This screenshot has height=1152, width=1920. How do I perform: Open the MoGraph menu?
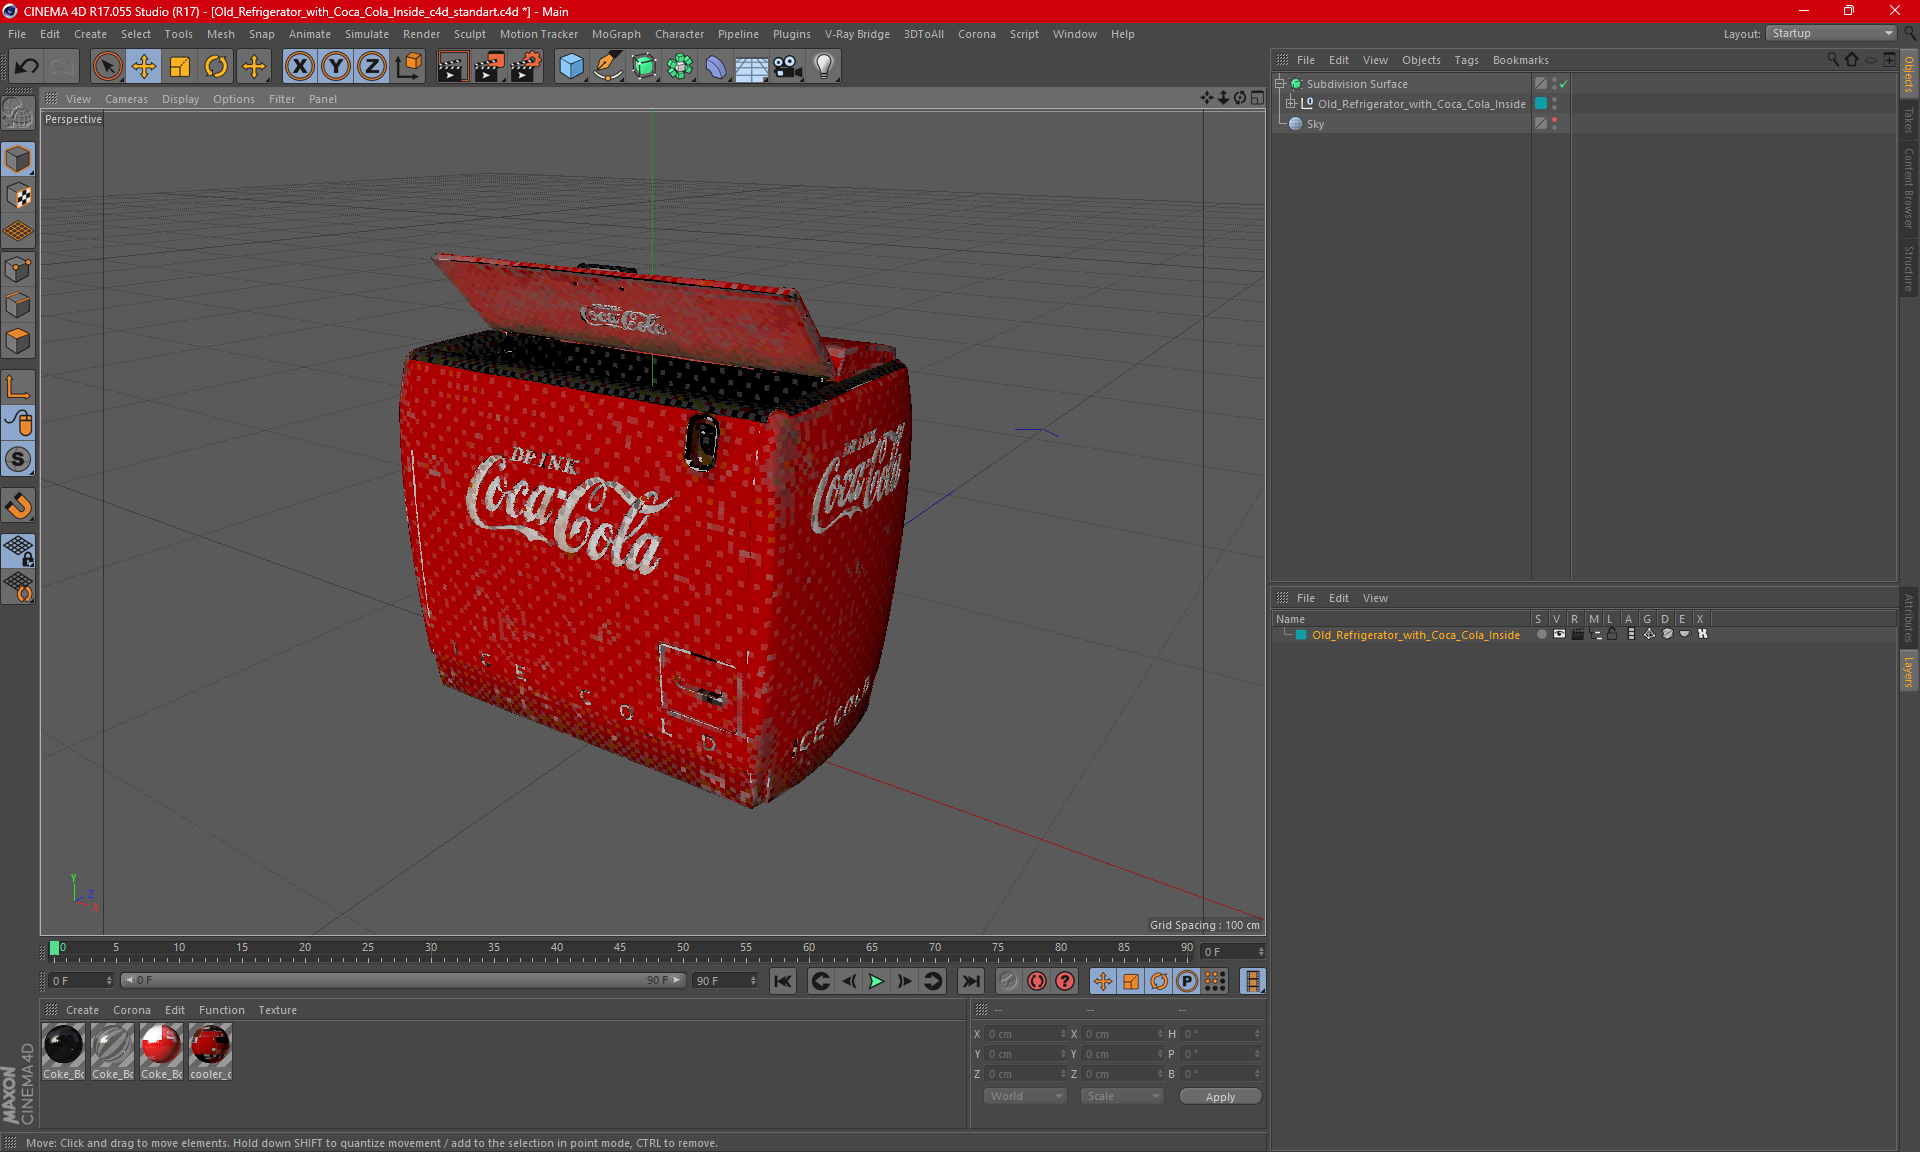[x=616, y=34]
